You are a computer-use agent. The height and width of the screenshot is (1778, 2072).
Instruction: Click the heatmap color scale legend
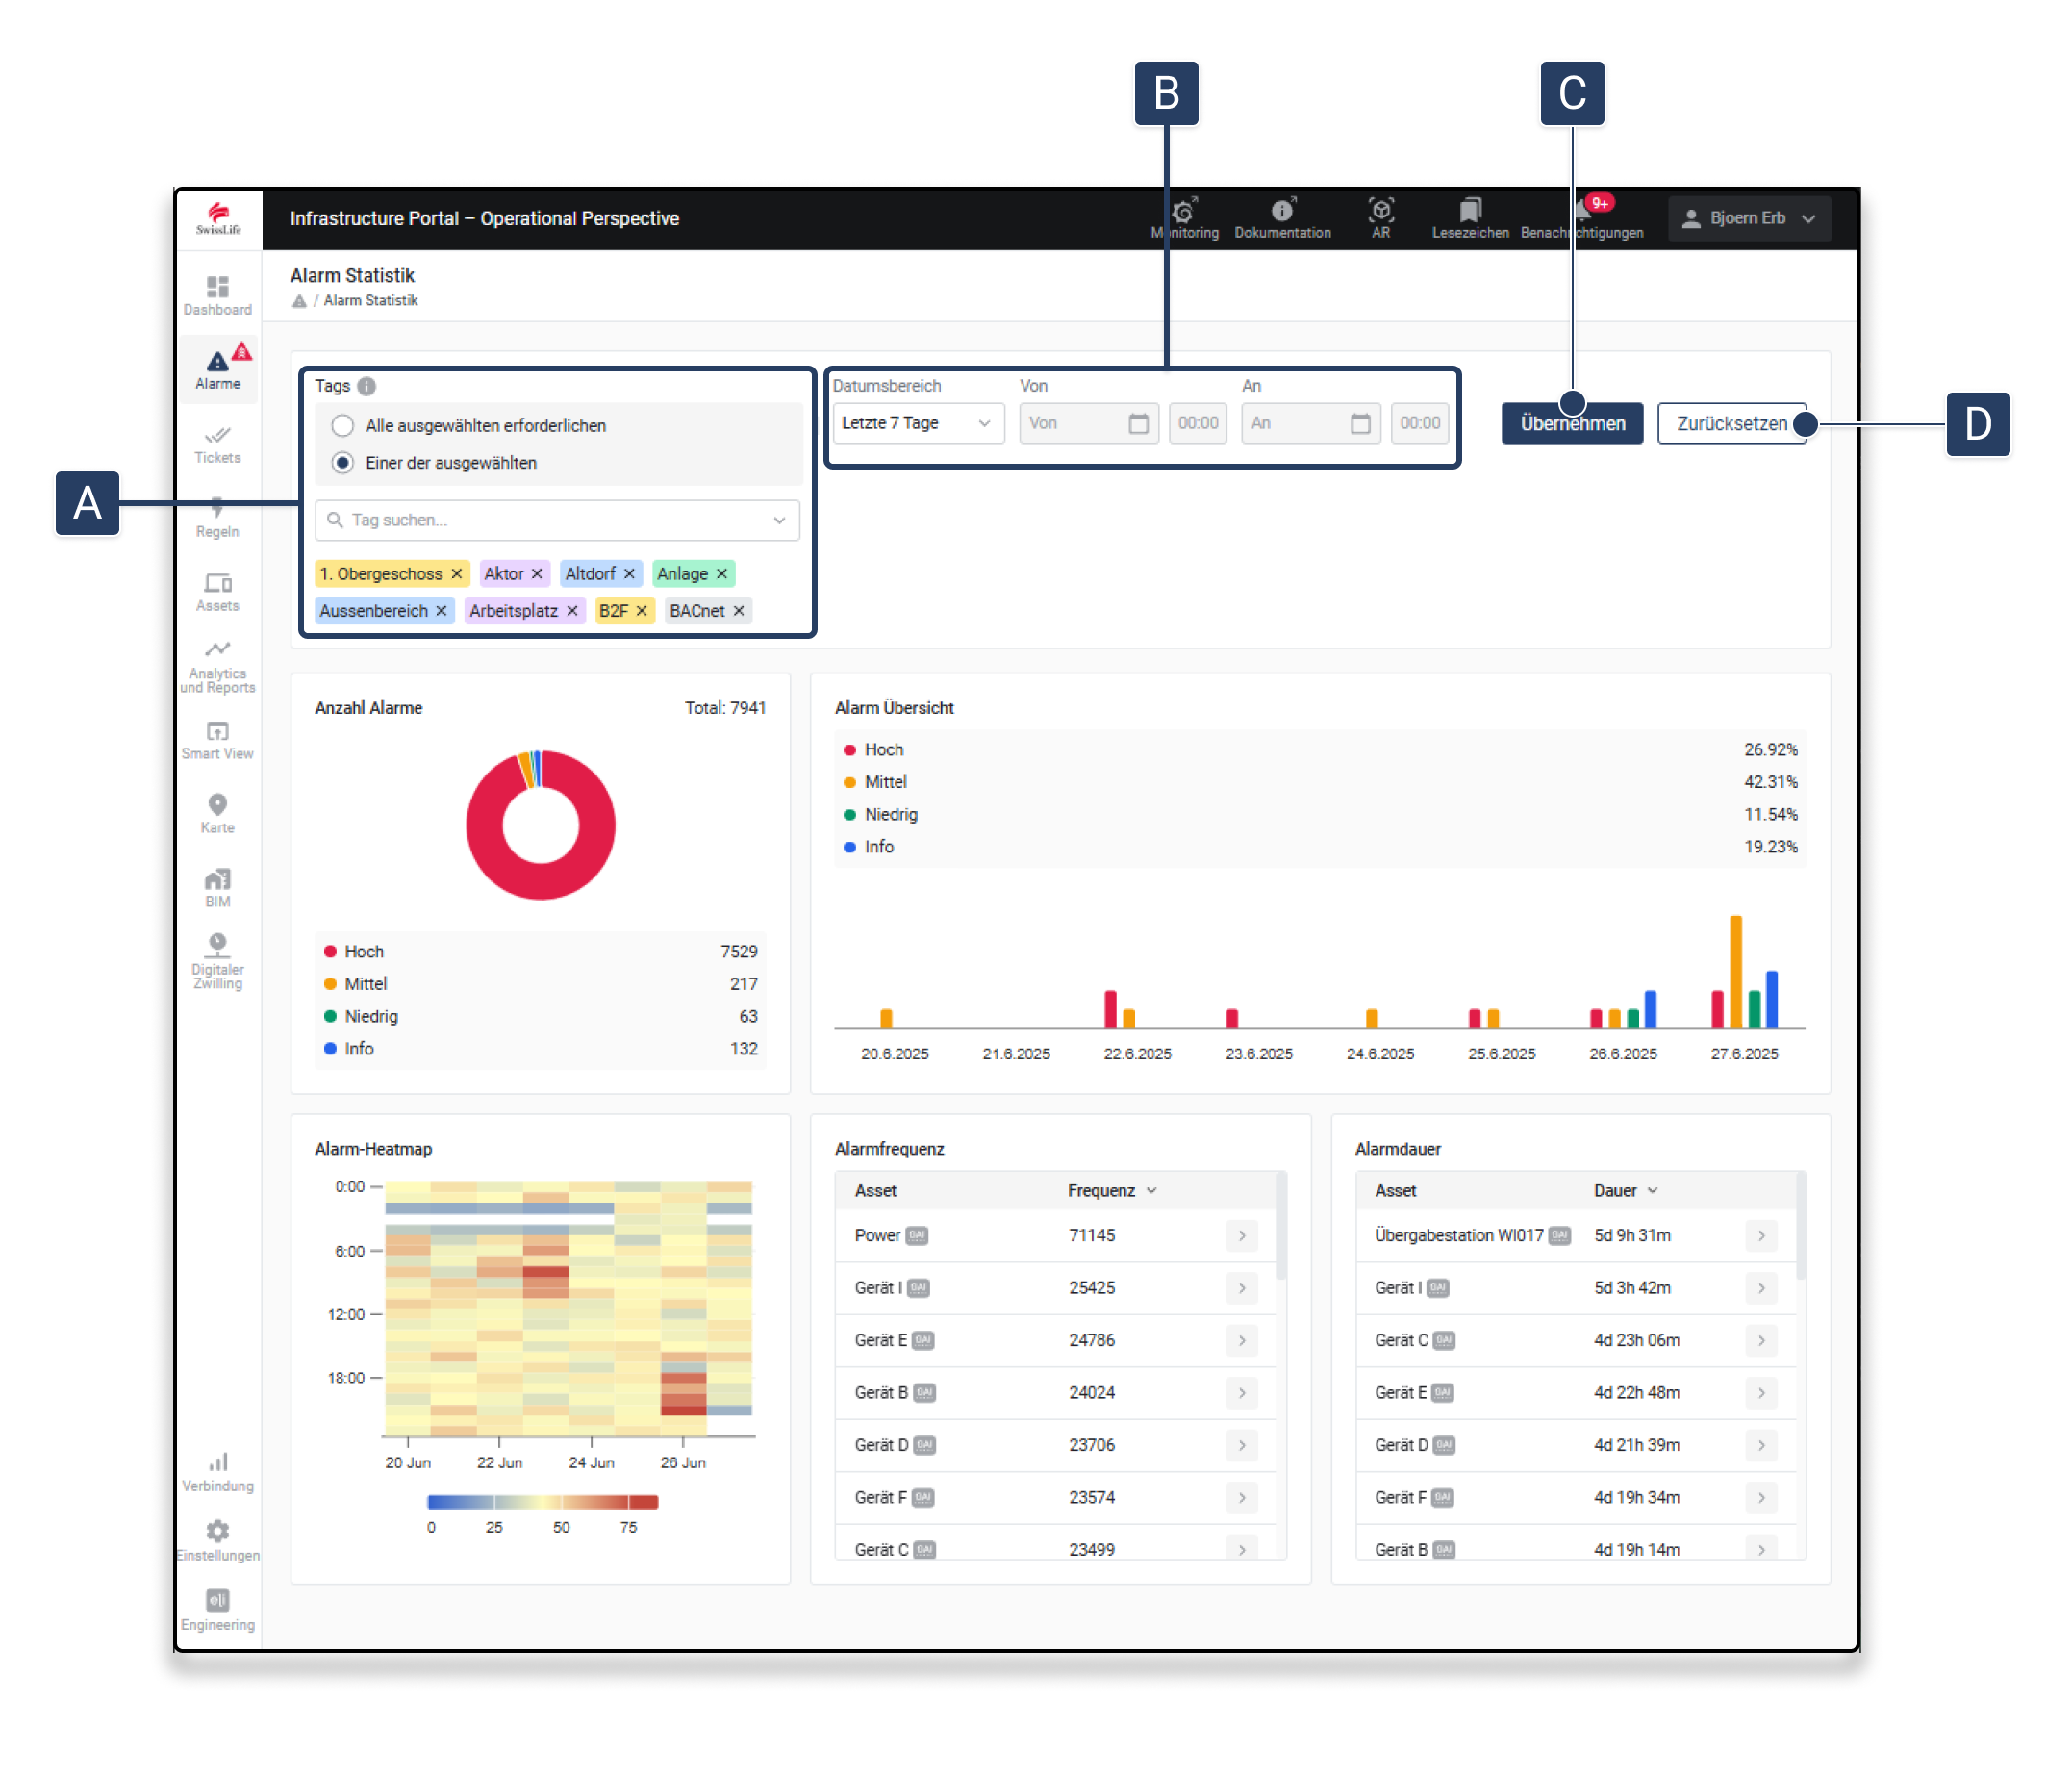(542, 1502)
